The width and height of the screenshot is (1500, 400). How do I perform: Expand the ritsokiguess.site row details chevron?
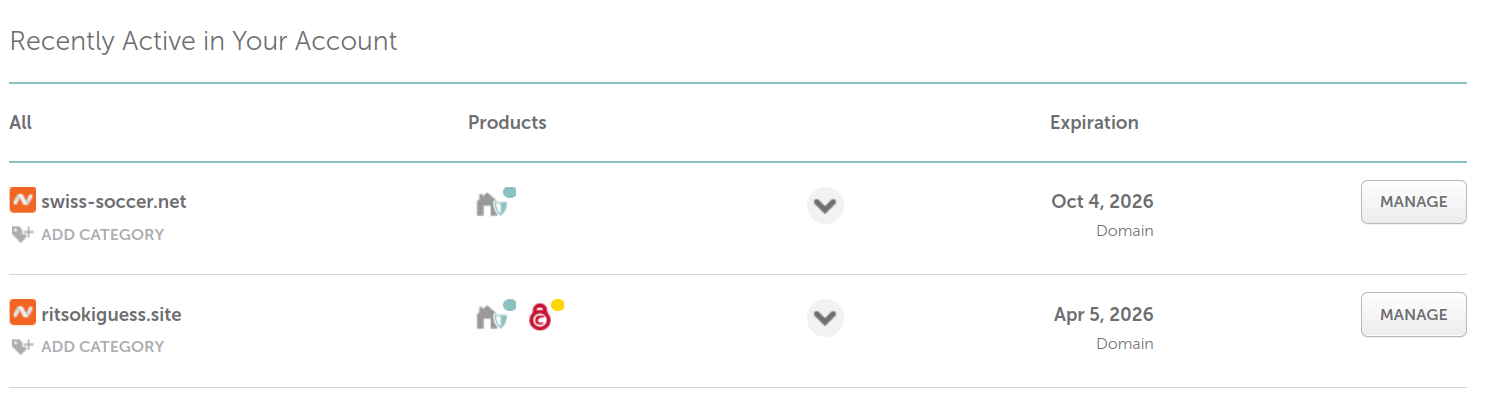(825, 318)
